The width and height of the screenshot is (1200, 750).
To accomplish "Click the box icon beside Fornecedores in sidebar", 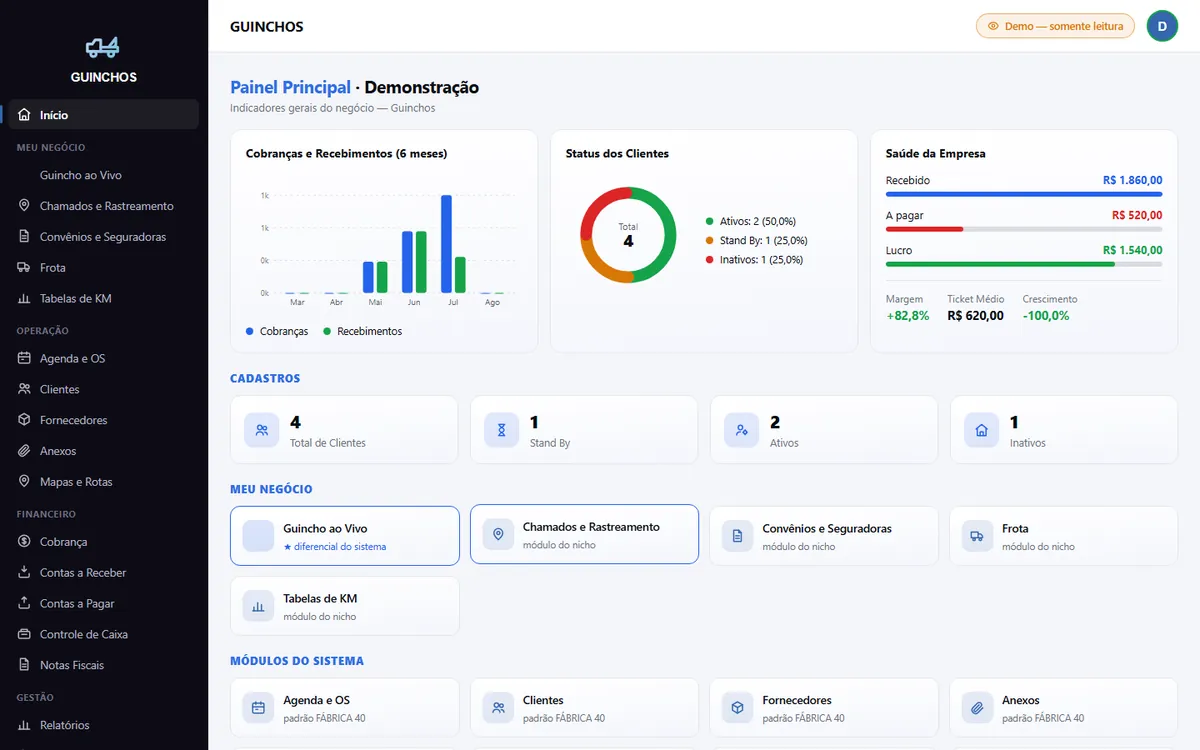I will point(24,421).
